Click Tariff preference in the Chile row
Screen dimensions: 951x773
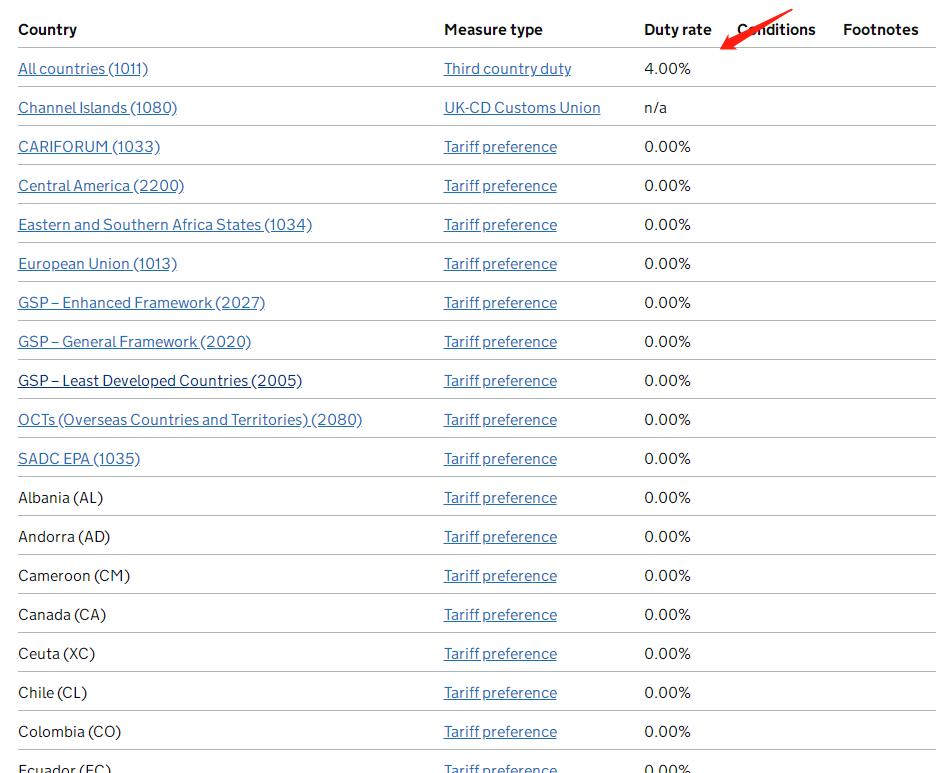pyautogui.click(x=500, y=692)
